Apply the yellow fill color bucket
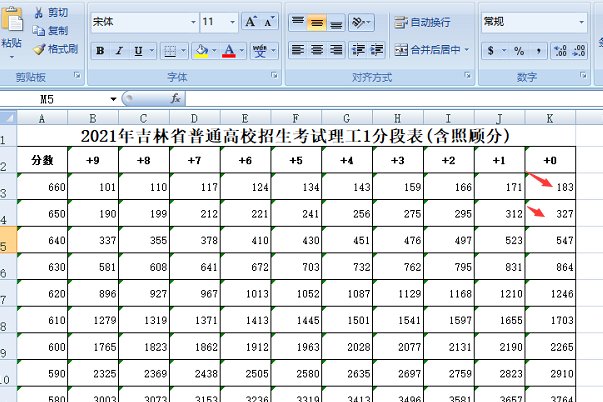 (x=201, y=50)
